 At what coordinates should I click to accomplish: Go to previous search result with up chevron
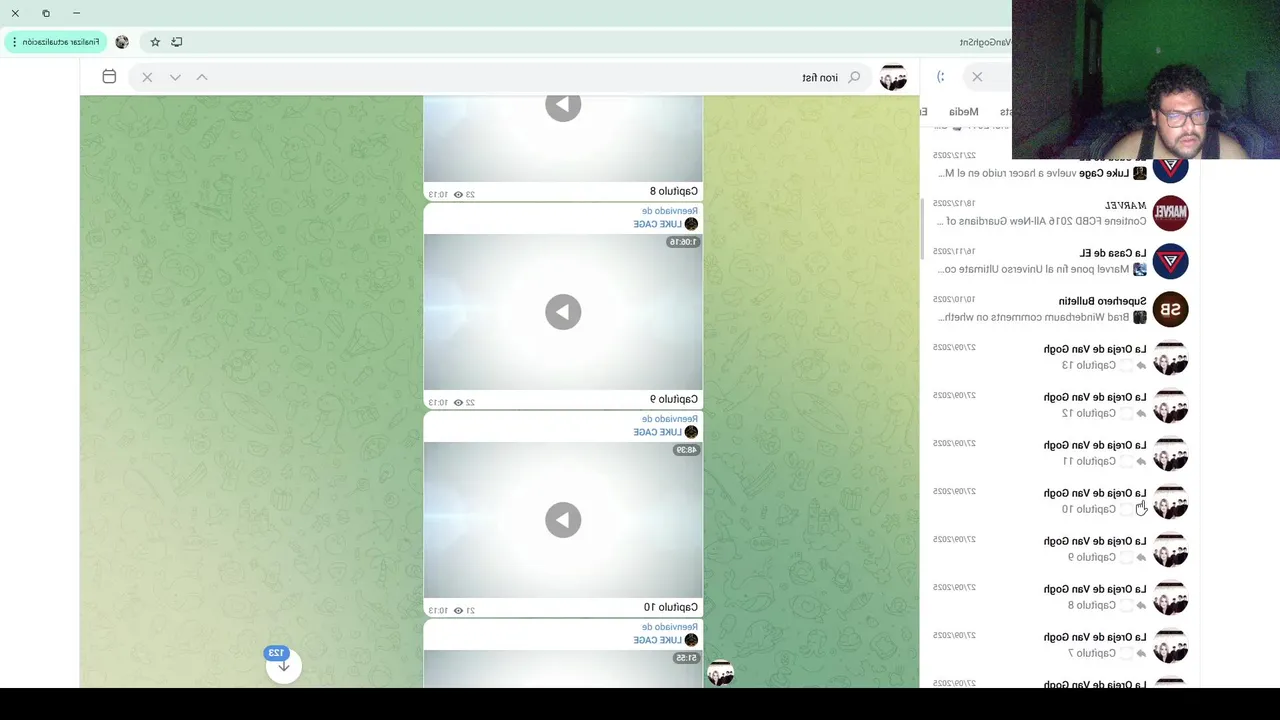(202, 77)
